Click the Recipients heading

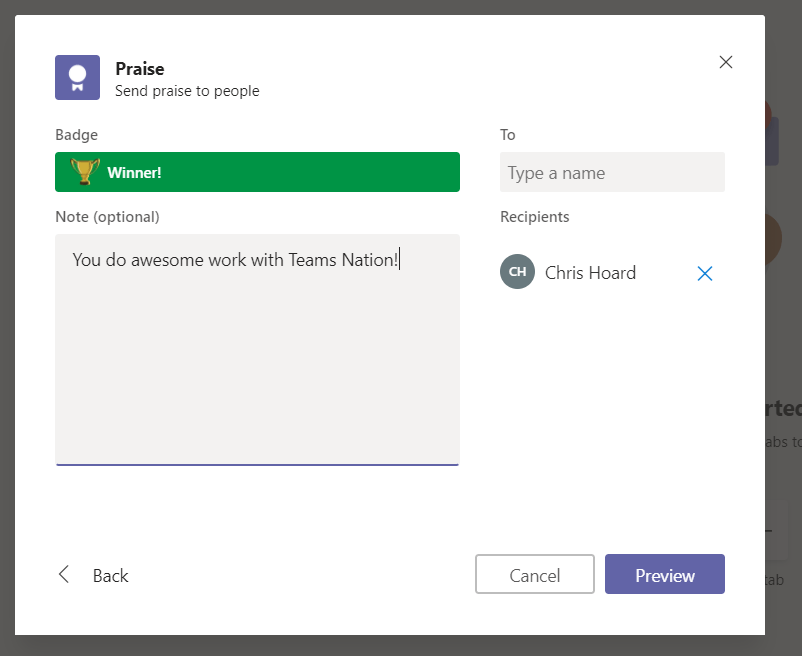534,216
